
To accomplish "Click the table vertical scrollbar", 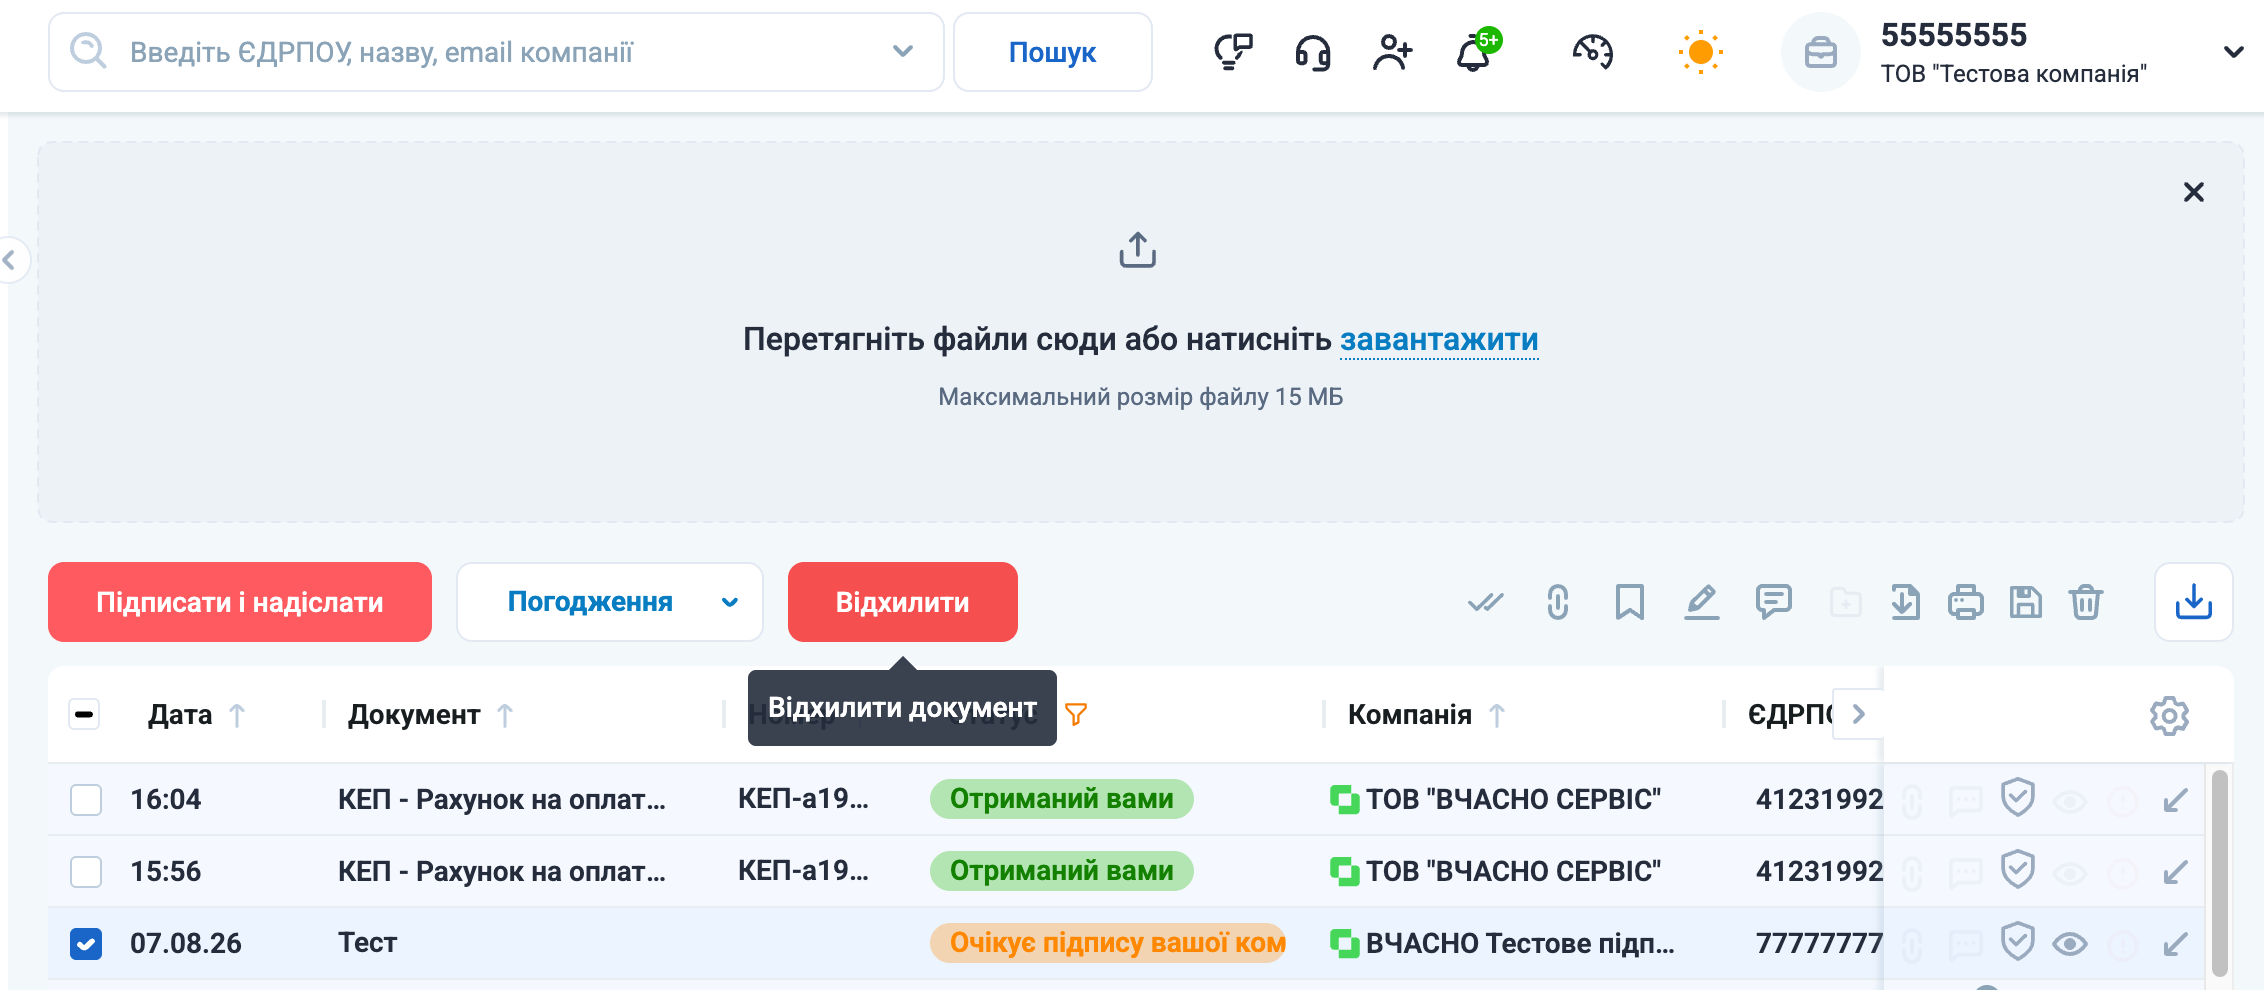I will point(2219,872).
